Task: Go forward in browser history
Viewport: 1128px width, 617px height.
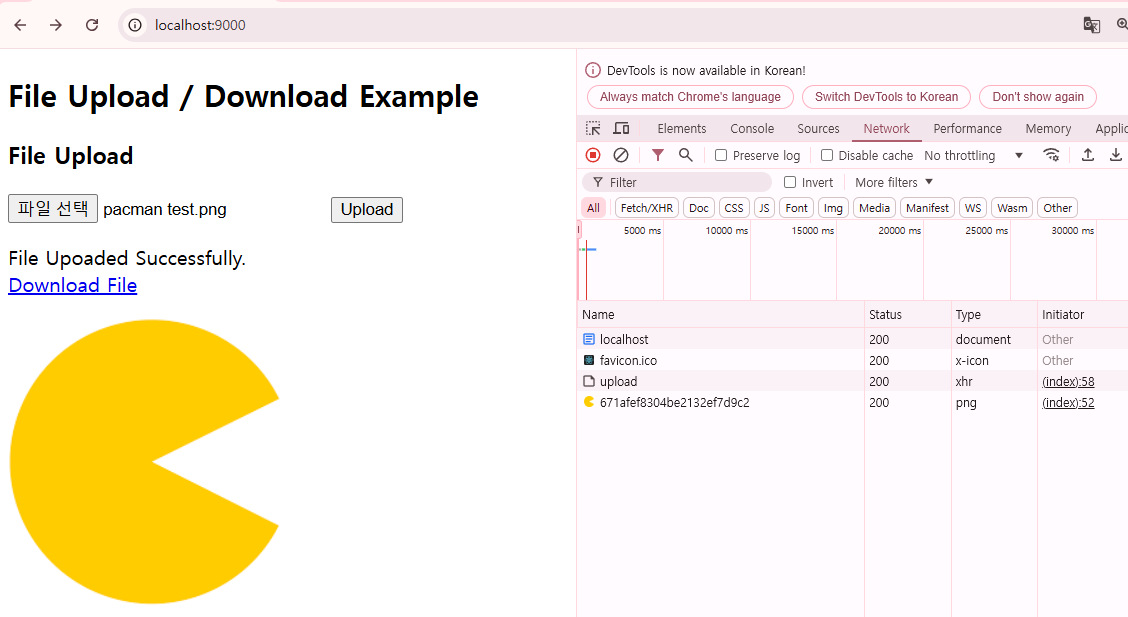Action: [56, 25]
